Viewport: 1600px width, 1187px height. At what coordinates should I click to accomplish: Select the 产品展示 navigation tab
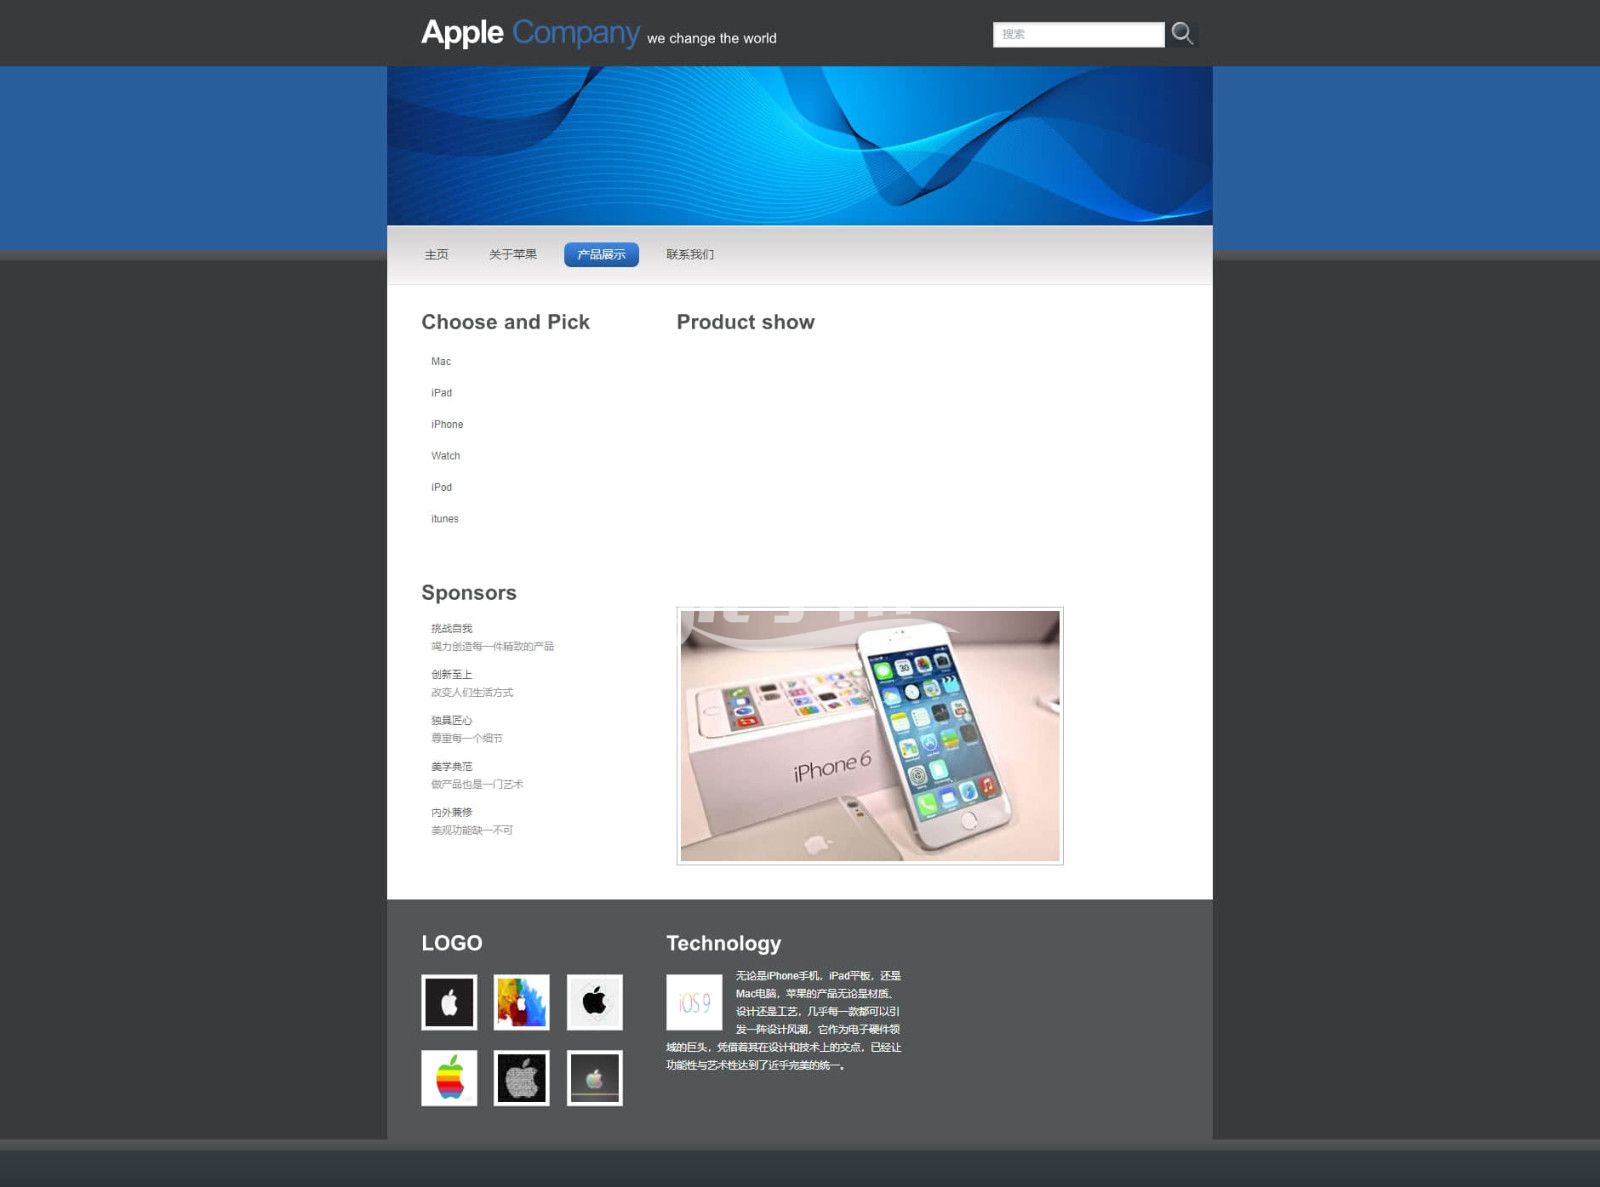pyautogui.click(x=601, y=255)
